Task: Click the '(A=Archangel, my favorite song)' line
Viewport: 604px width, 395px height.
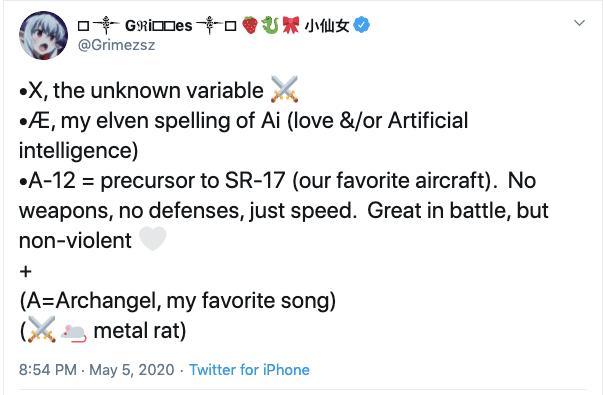Action: pyautogui.click(x=178, y=301)
